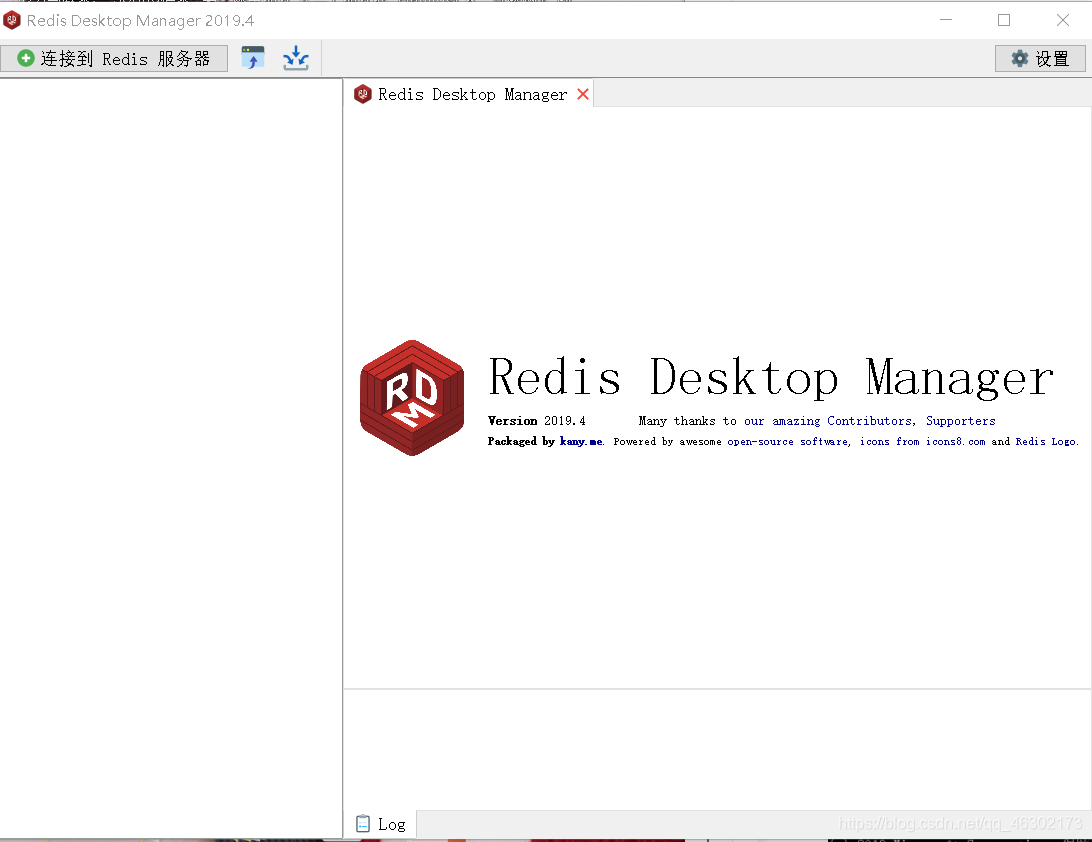Minimize the Redis Desktop Manager window
1092x842 pixels.
point(946,20)
